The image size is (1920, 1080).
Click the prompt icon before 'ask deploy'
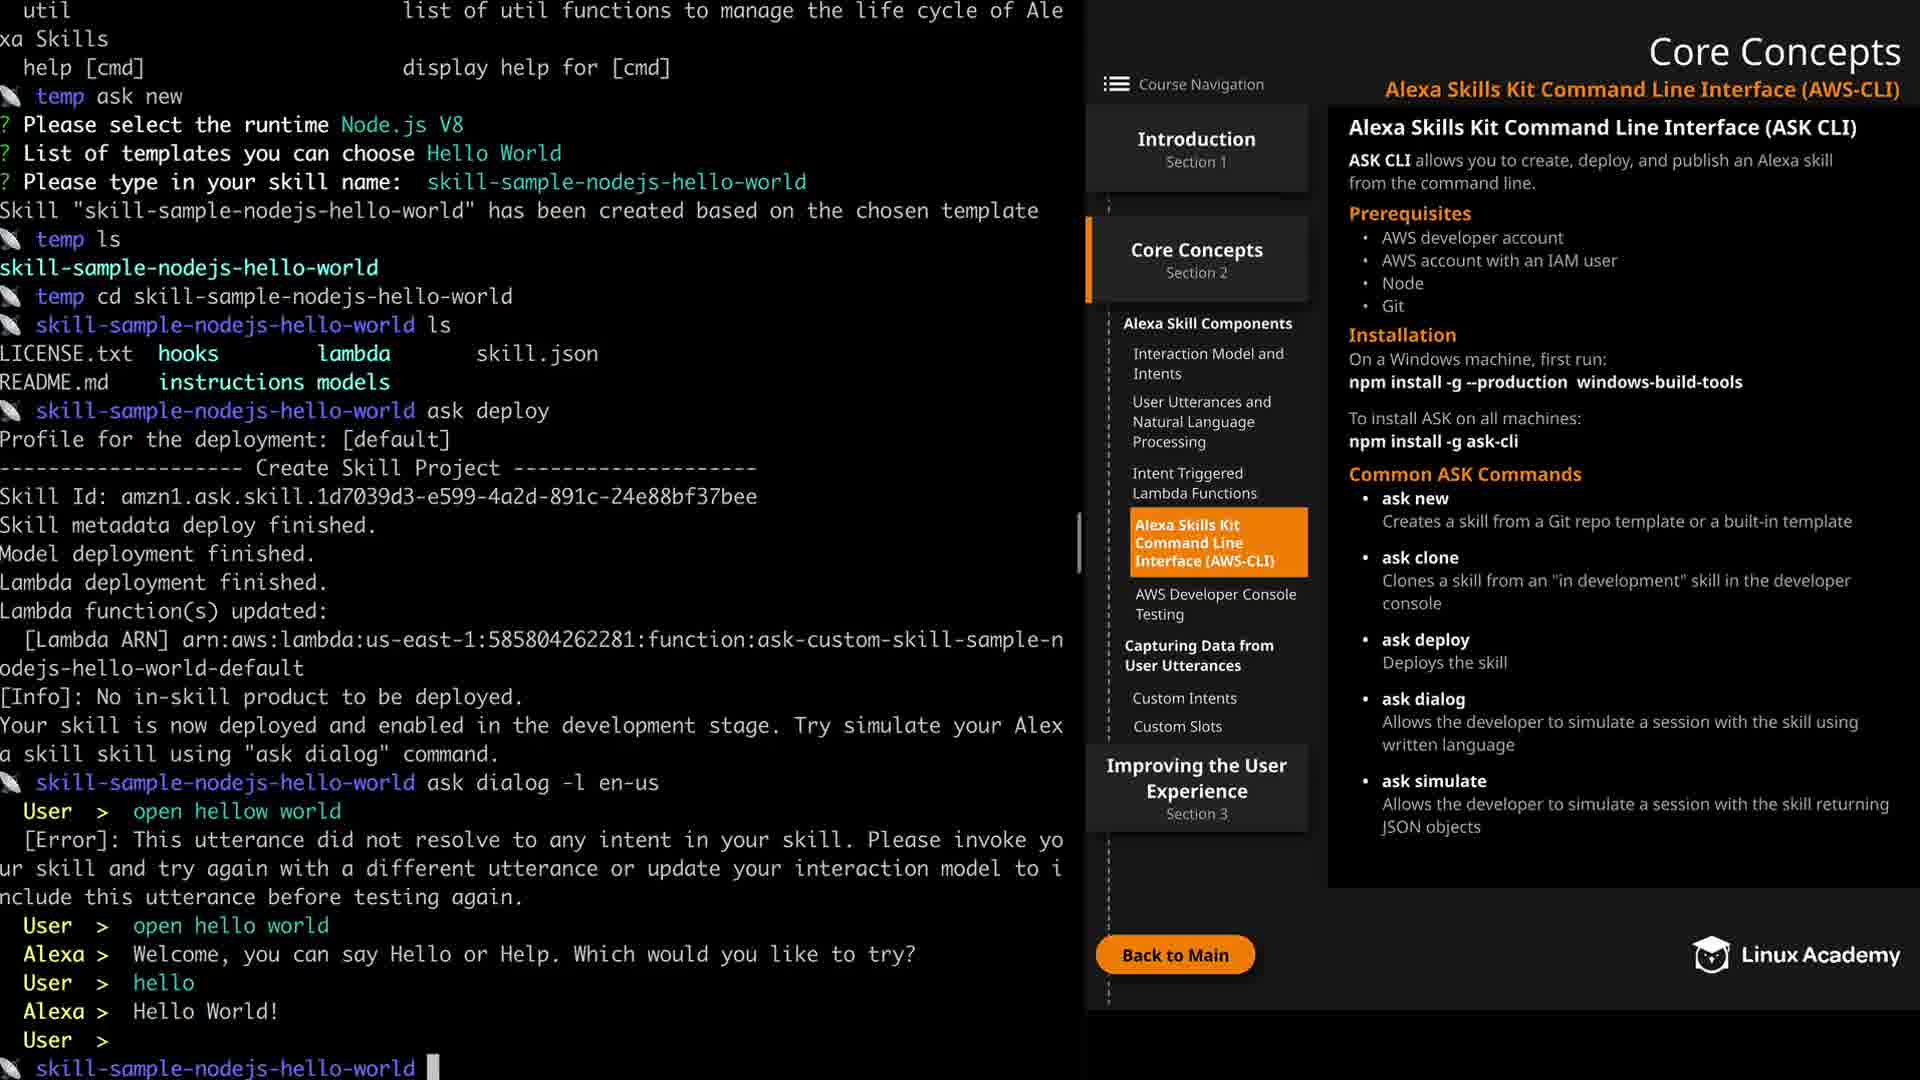coord(11,410)
